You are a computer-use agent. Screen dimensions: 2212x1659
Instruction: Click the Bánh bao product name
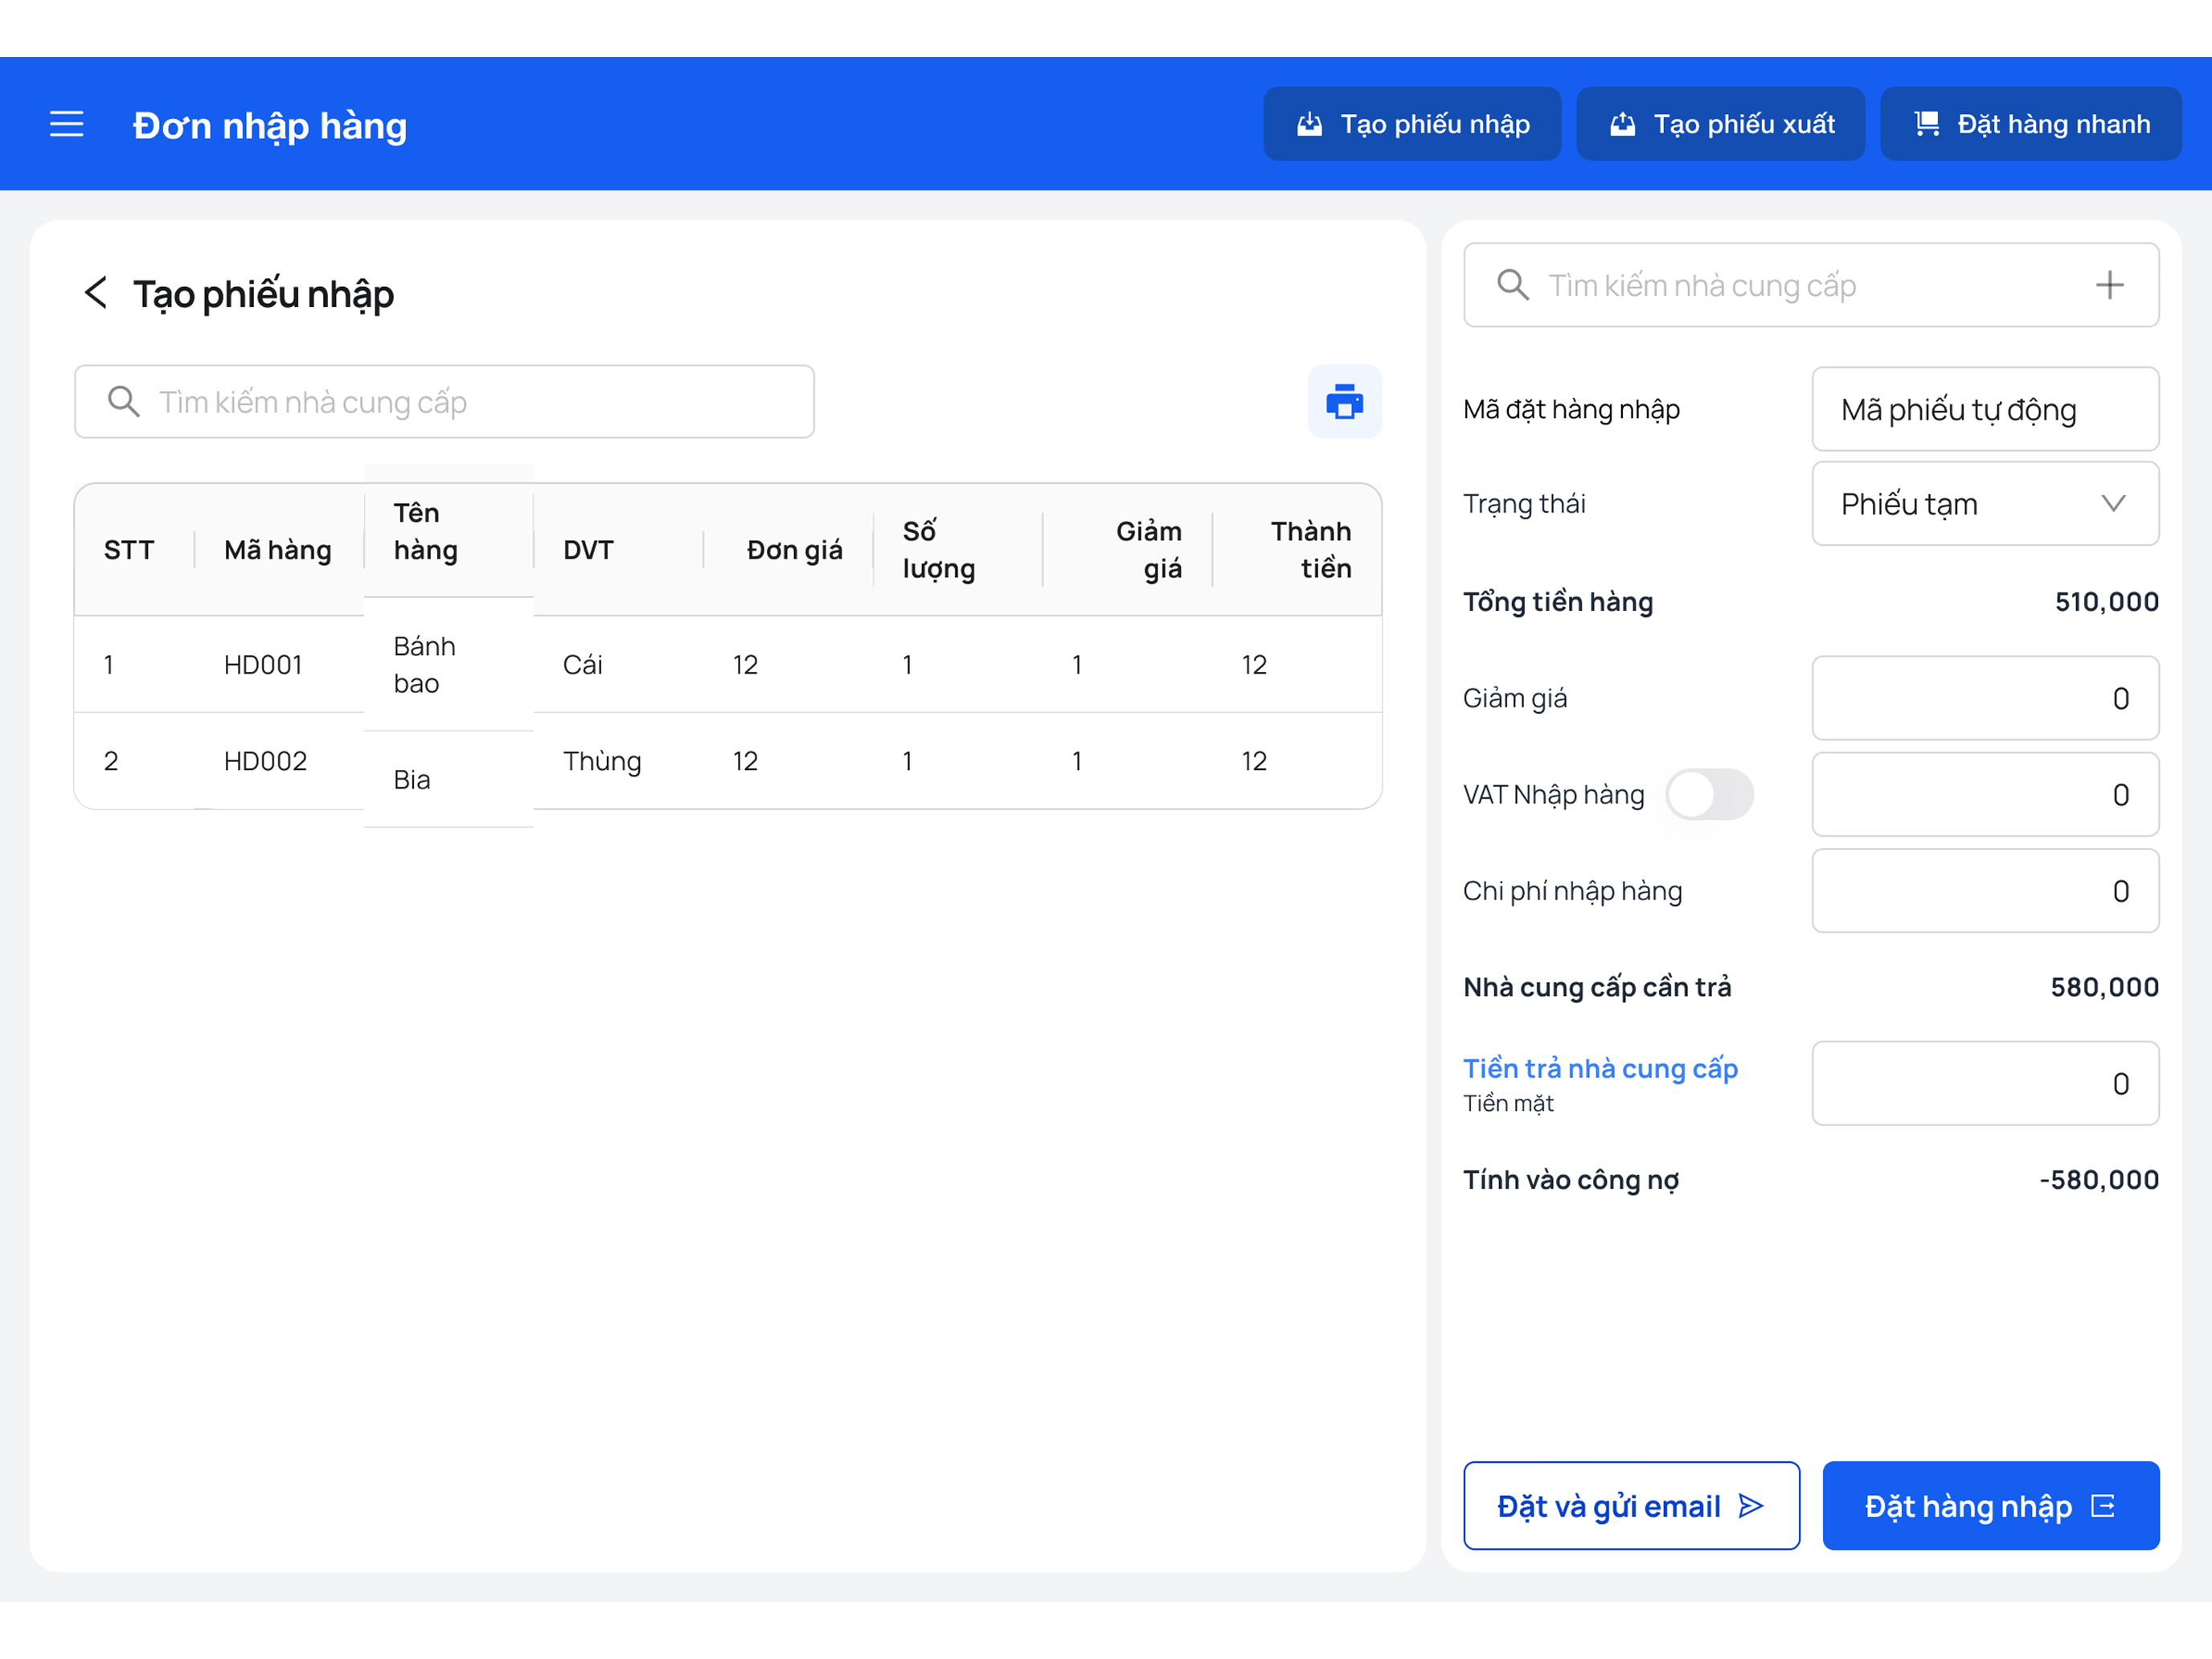point(425,665)
